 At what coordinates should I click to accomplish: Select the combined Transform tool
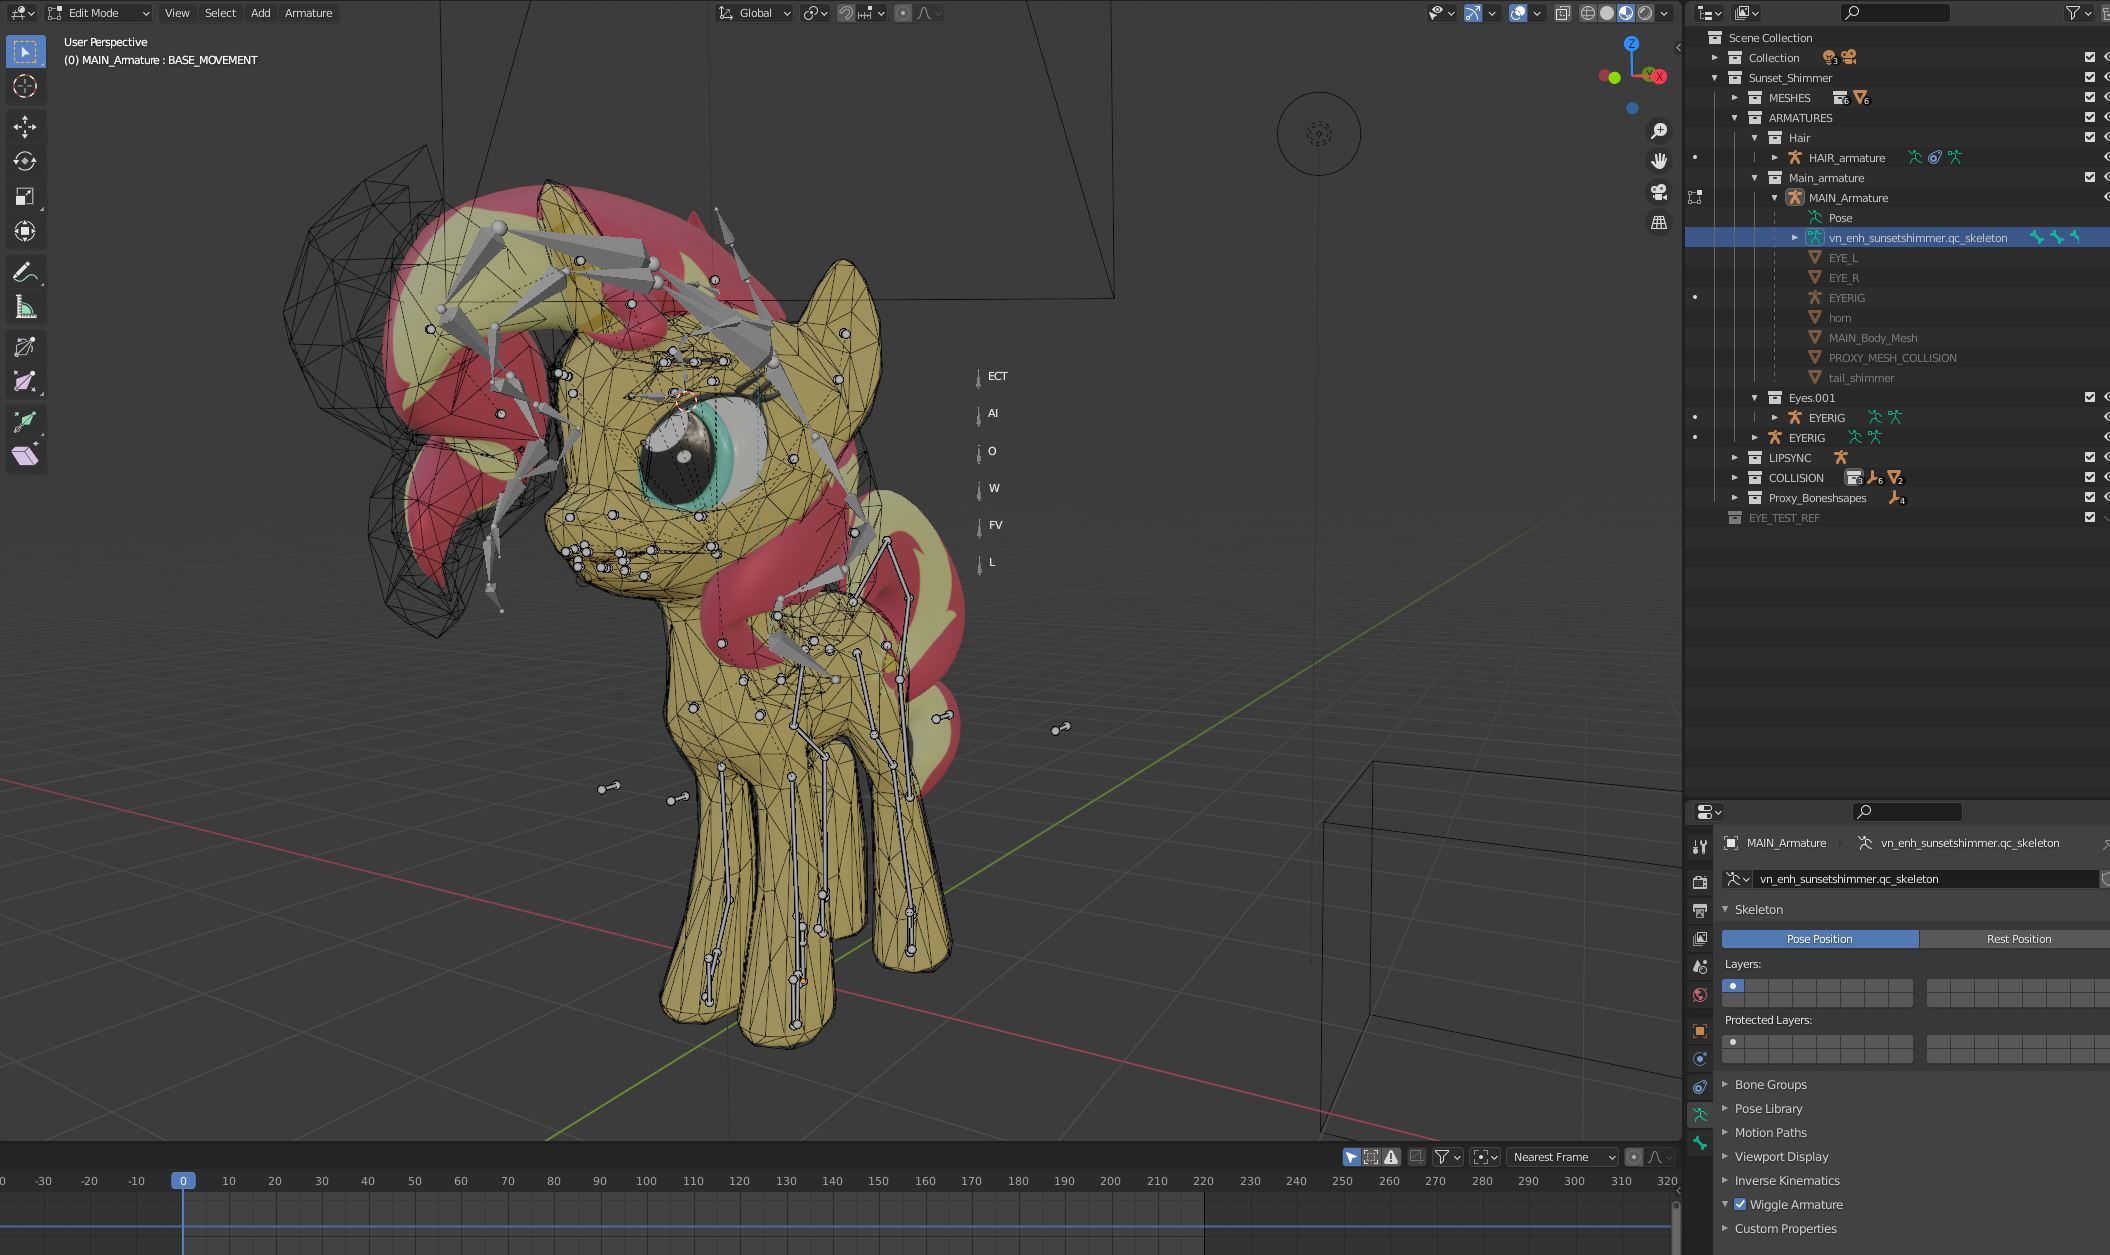coord(25,231)
